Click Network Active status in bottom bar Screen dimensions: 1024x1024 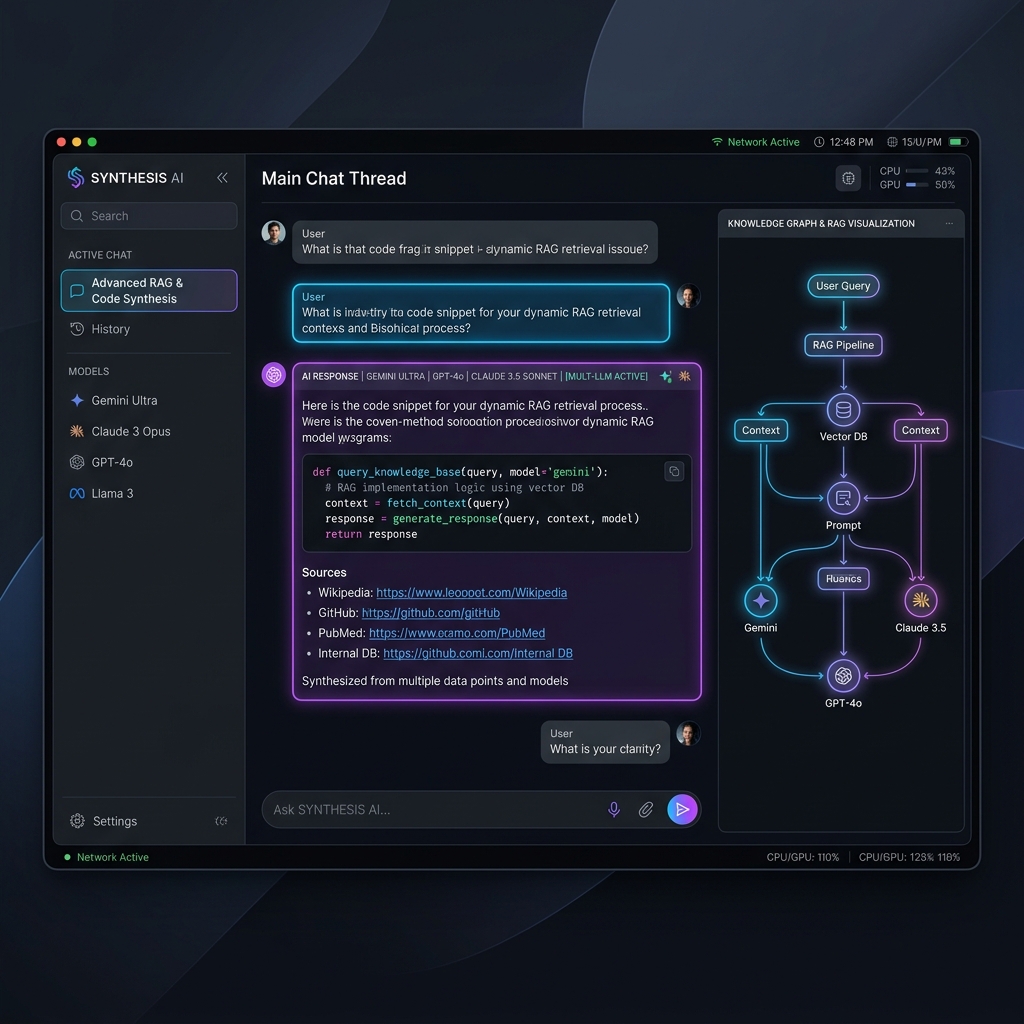click(x=106, y=857)
